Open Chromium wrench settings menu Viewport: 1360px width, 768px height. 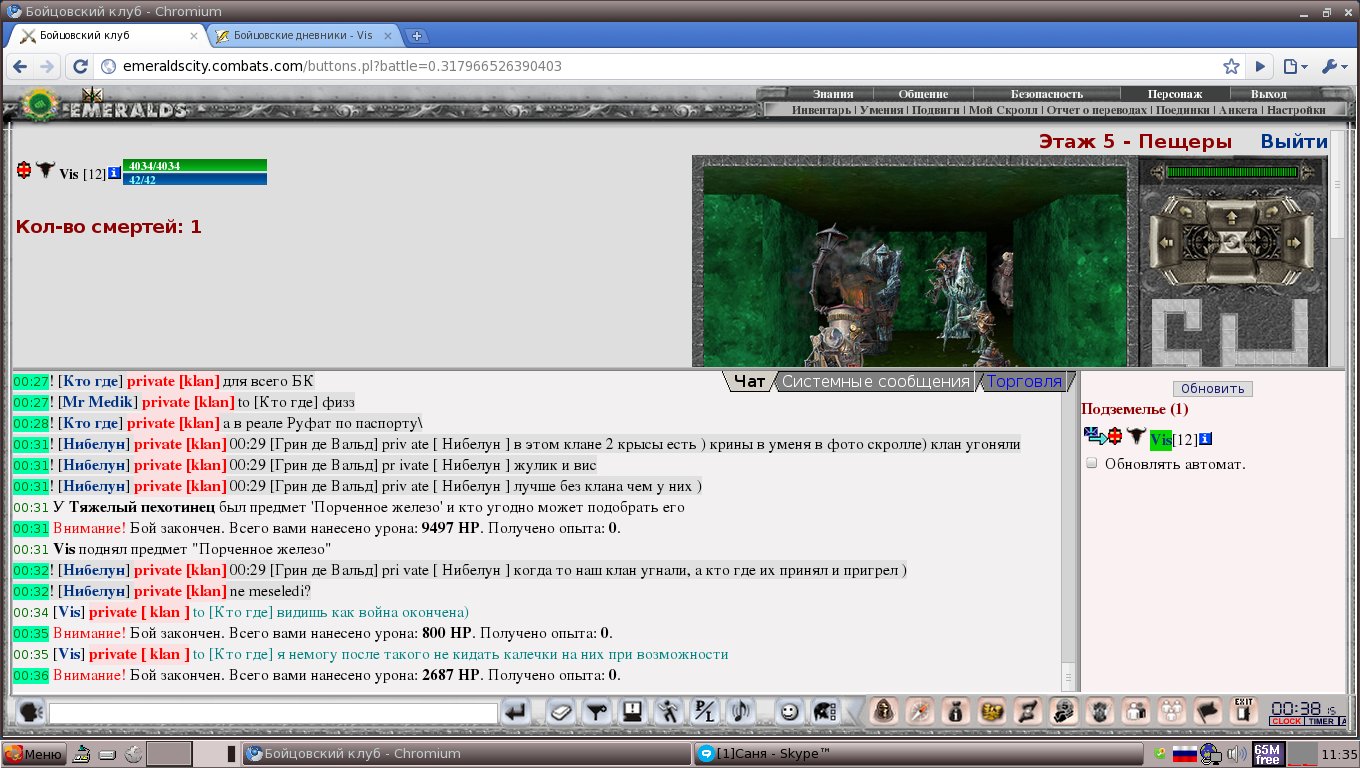[x=1335, y=67]
